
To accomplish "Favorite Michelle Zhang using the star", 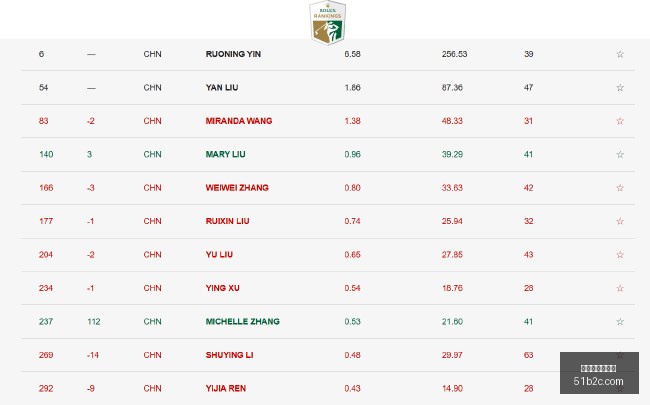I will pos(620,321).
